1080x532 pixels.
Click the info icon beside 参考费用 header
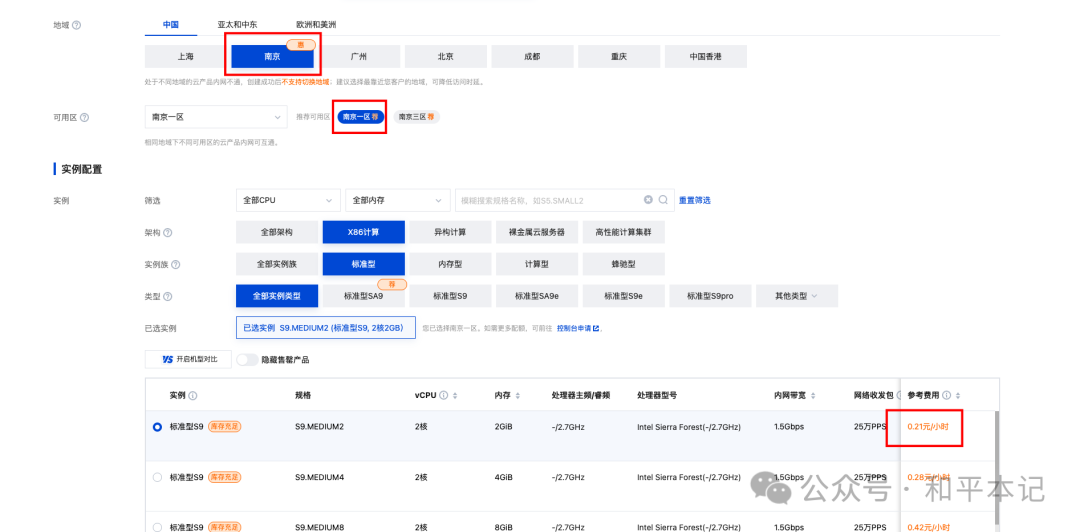click(946, 396)
